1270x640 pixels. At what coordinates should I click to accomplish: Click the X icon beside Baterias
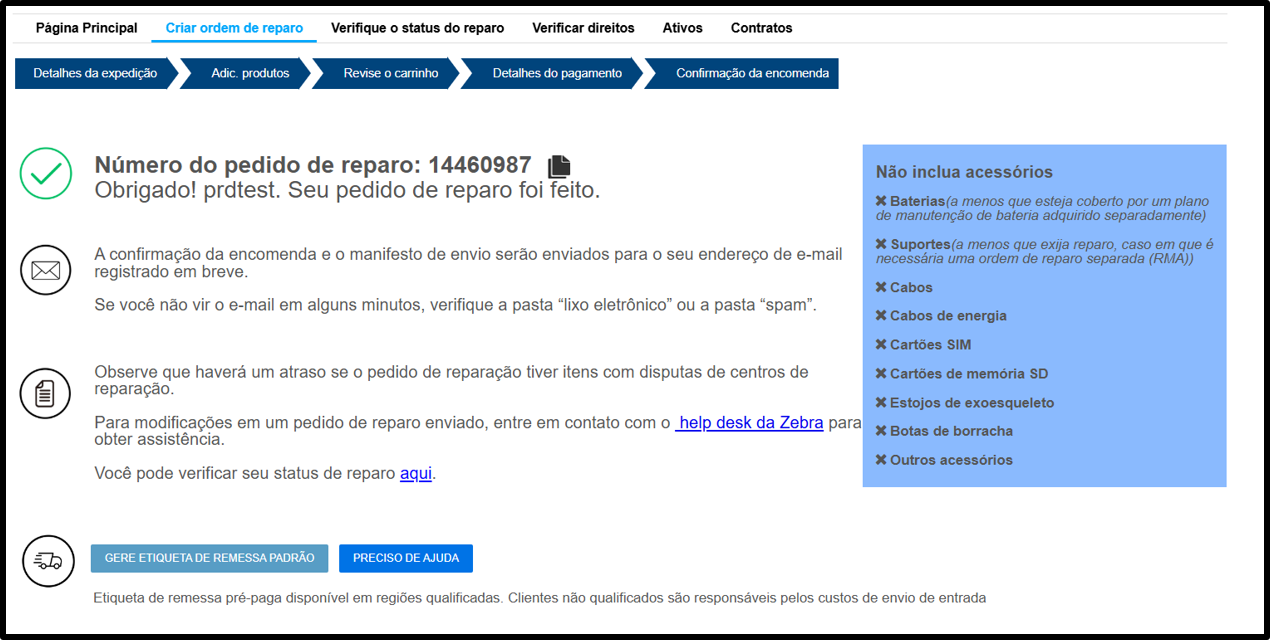point(881,201)
